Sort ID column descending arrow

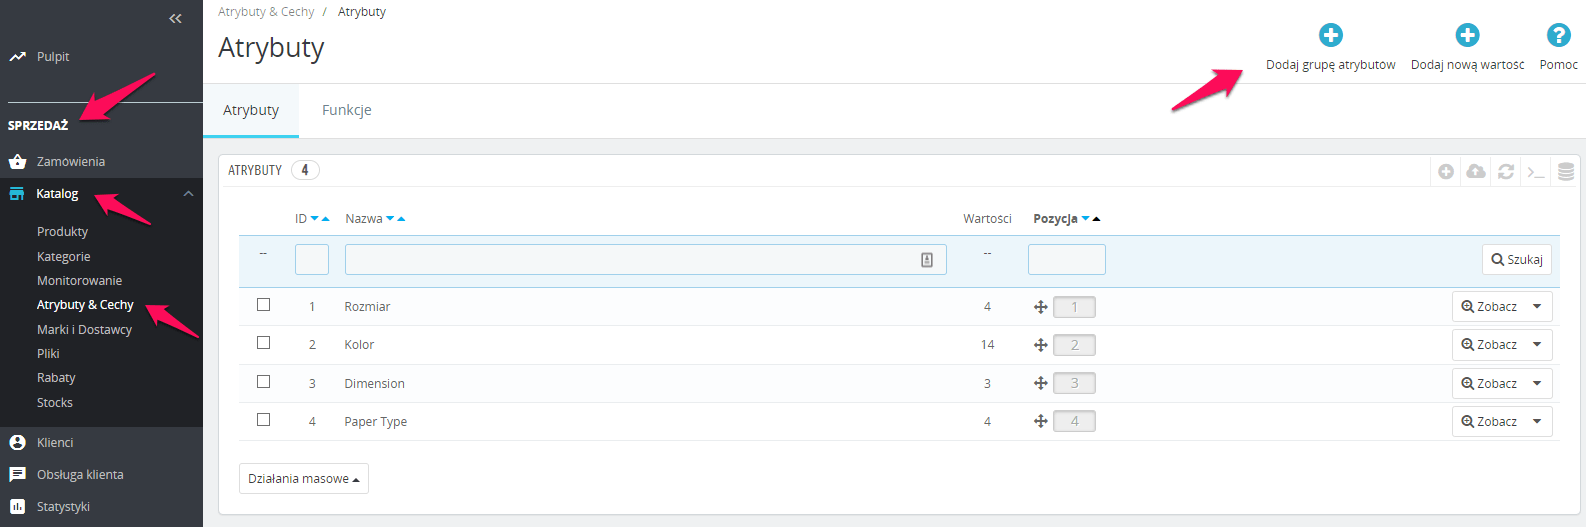pos(315,219)
